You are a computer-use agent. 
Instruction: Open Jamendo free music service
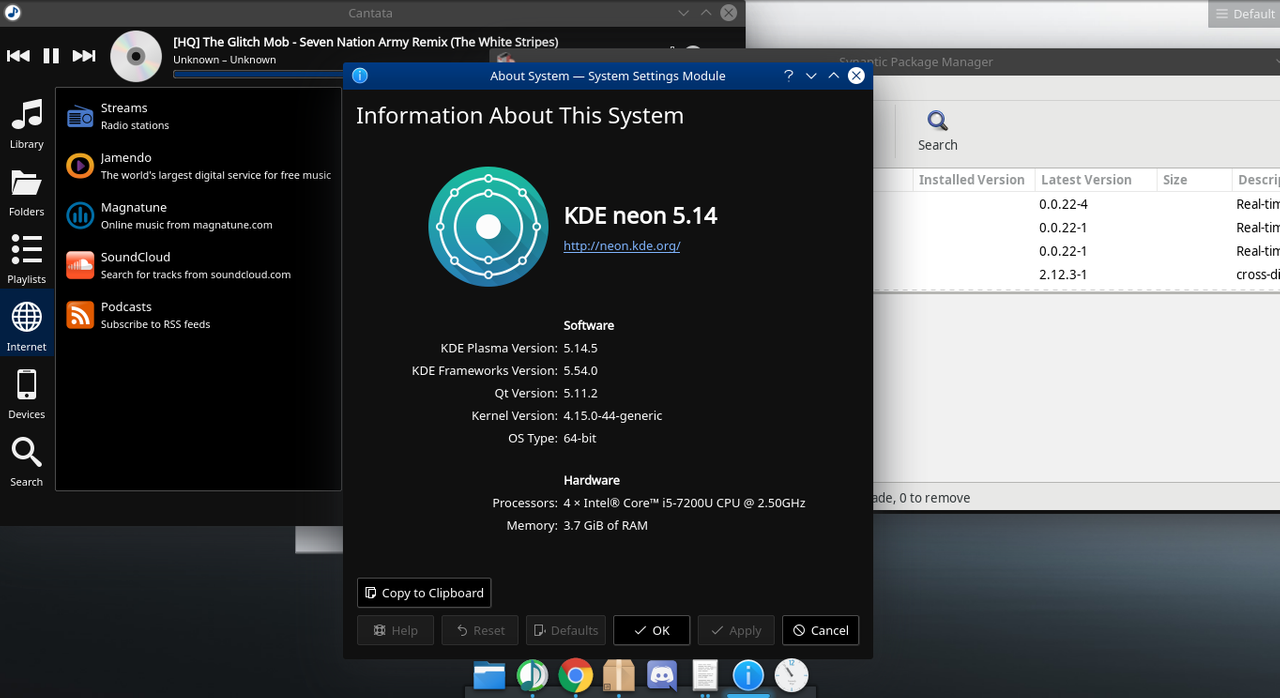(x=198, y=166)
